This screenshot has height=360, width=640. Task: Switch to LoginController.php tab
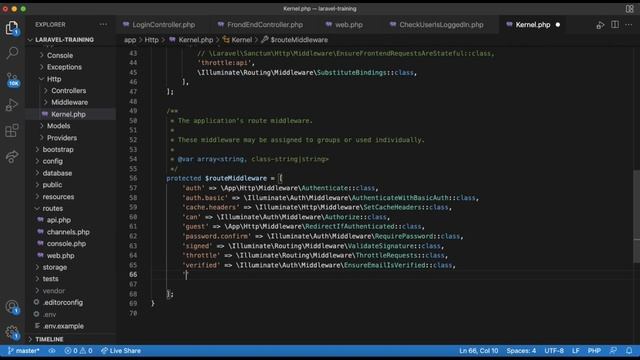click(159, 25)
